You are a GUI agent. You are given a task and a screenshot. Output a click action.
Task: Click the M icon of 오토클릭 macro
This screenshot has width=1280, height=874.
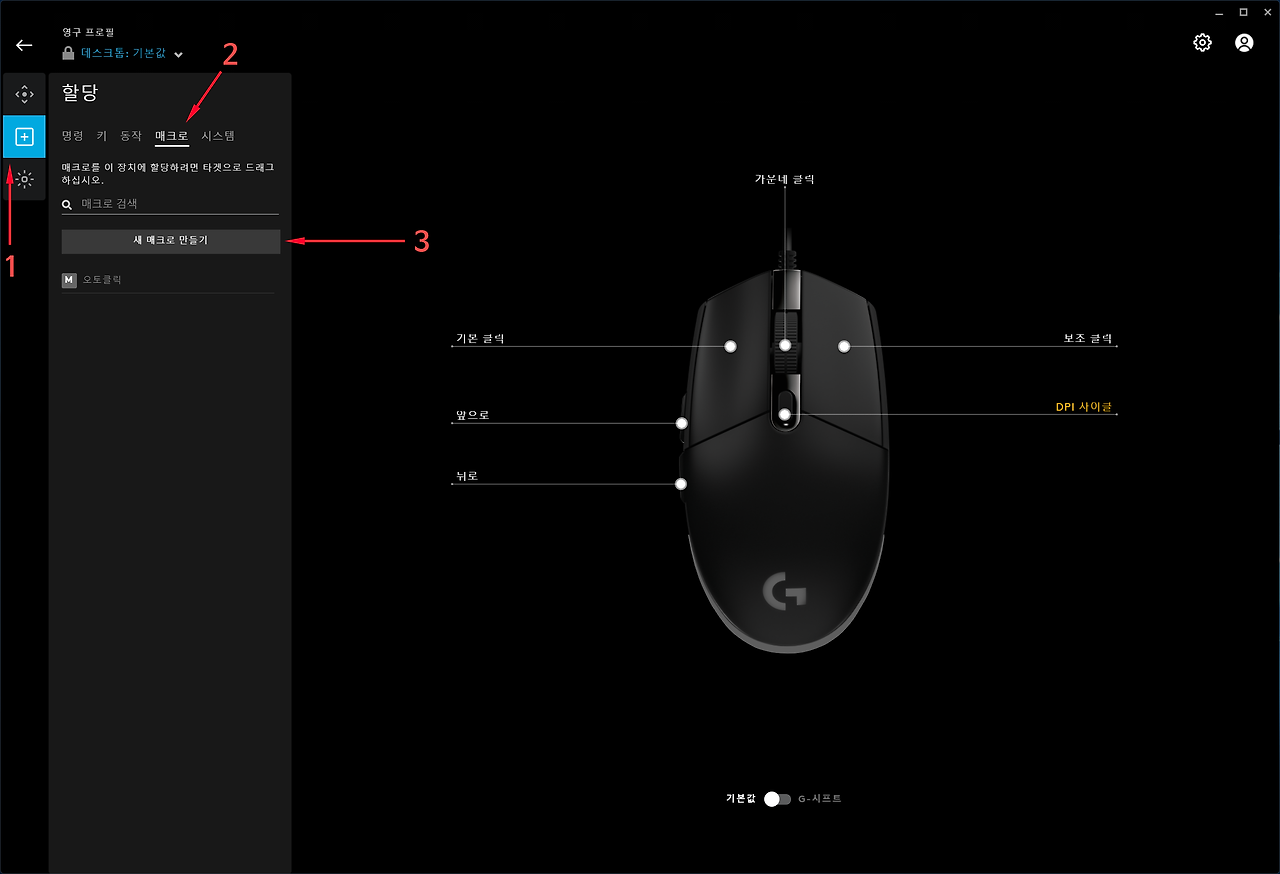(69, 280)
